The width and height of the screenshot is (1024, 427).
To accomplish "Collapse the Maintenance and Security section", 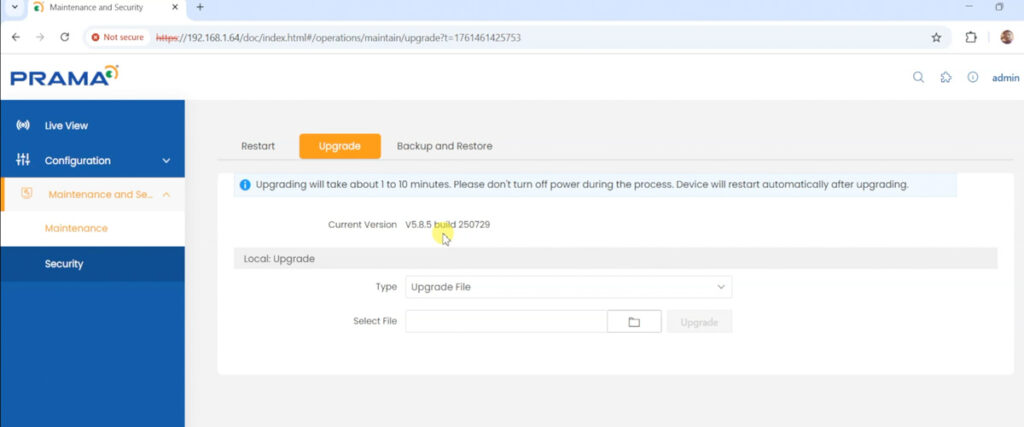I will point(166,194).
